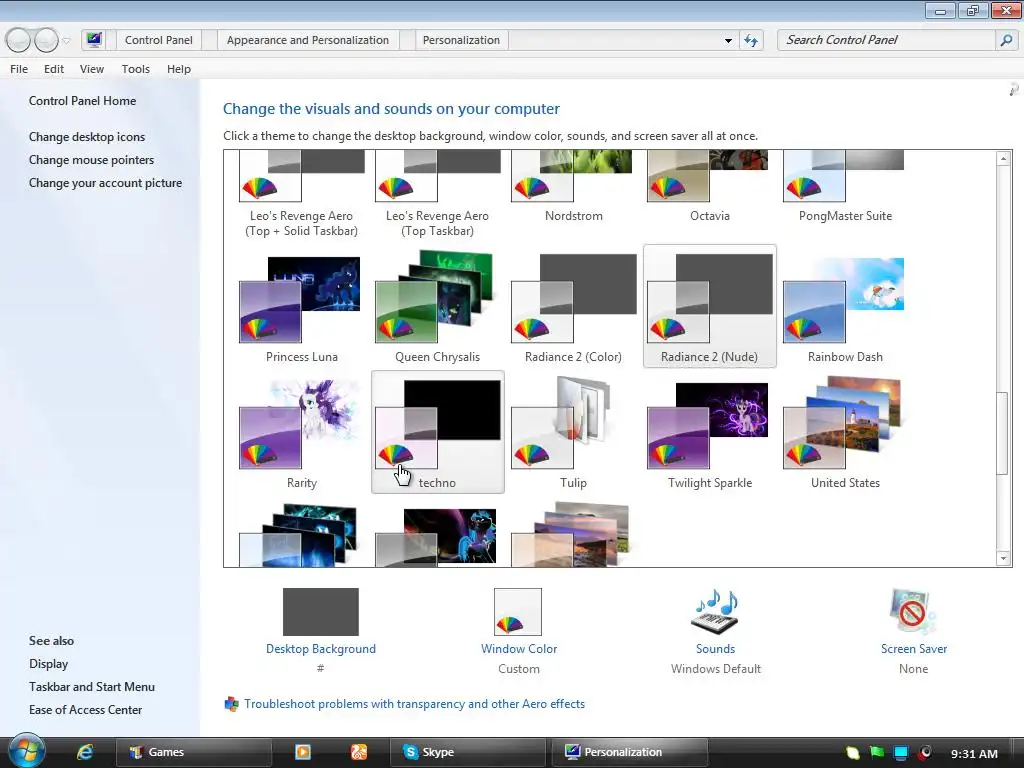Click the address bar refresh icon
Image resolution: width=1024 pixels, height=768 pixels.
751,40
